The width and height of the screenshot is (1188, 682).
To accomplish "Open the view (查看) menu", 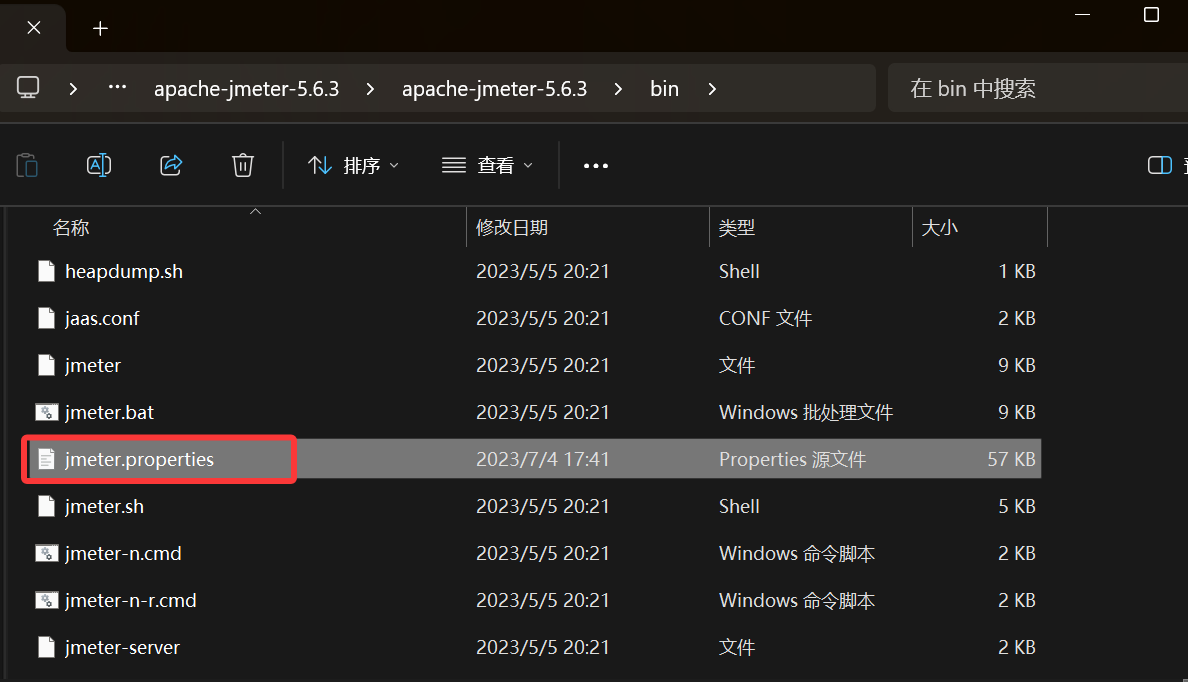I will [x=487, y=165].
